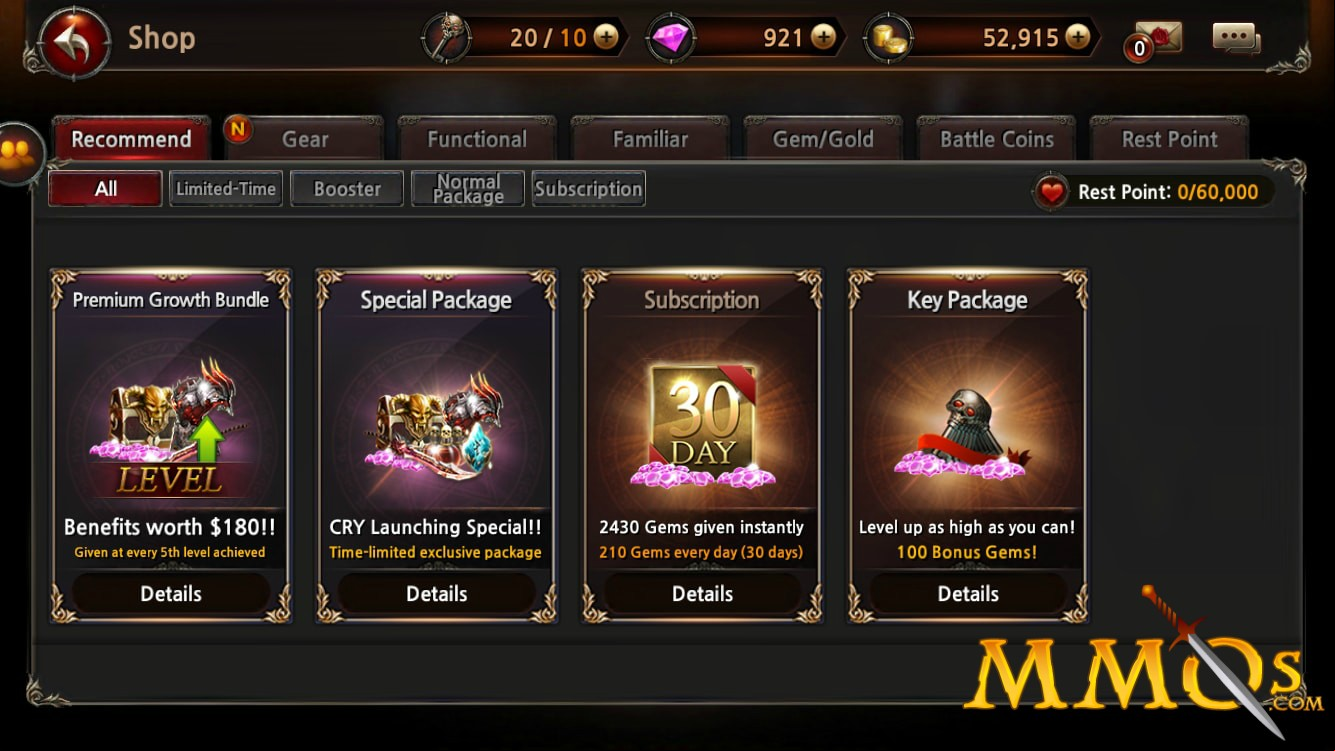Filter by Booster items
Screen dimensions: 1335x751
(x=347, y=188)
